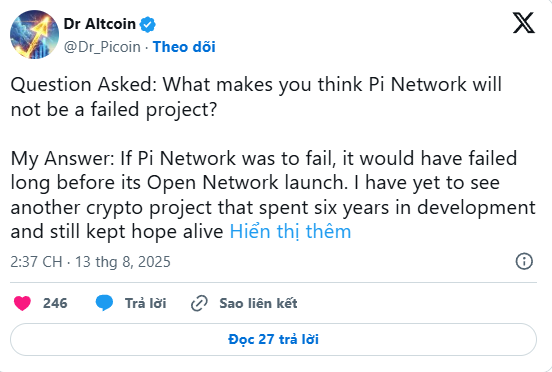Image resolution: width=552 pixels, height=372 pixels.
Task: Copy link via Sao liên kết label
Action: [x=258, y=303]
